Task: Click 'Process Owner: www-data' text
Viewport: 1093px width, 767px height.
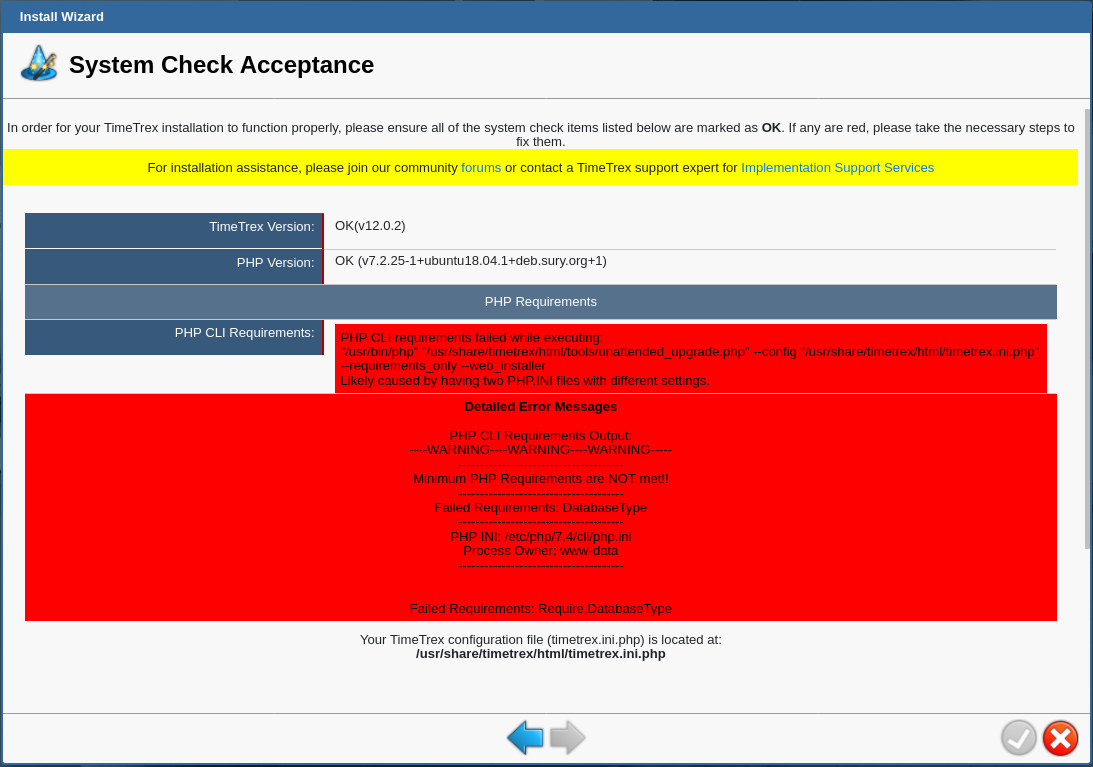Action: click(541, 551)
